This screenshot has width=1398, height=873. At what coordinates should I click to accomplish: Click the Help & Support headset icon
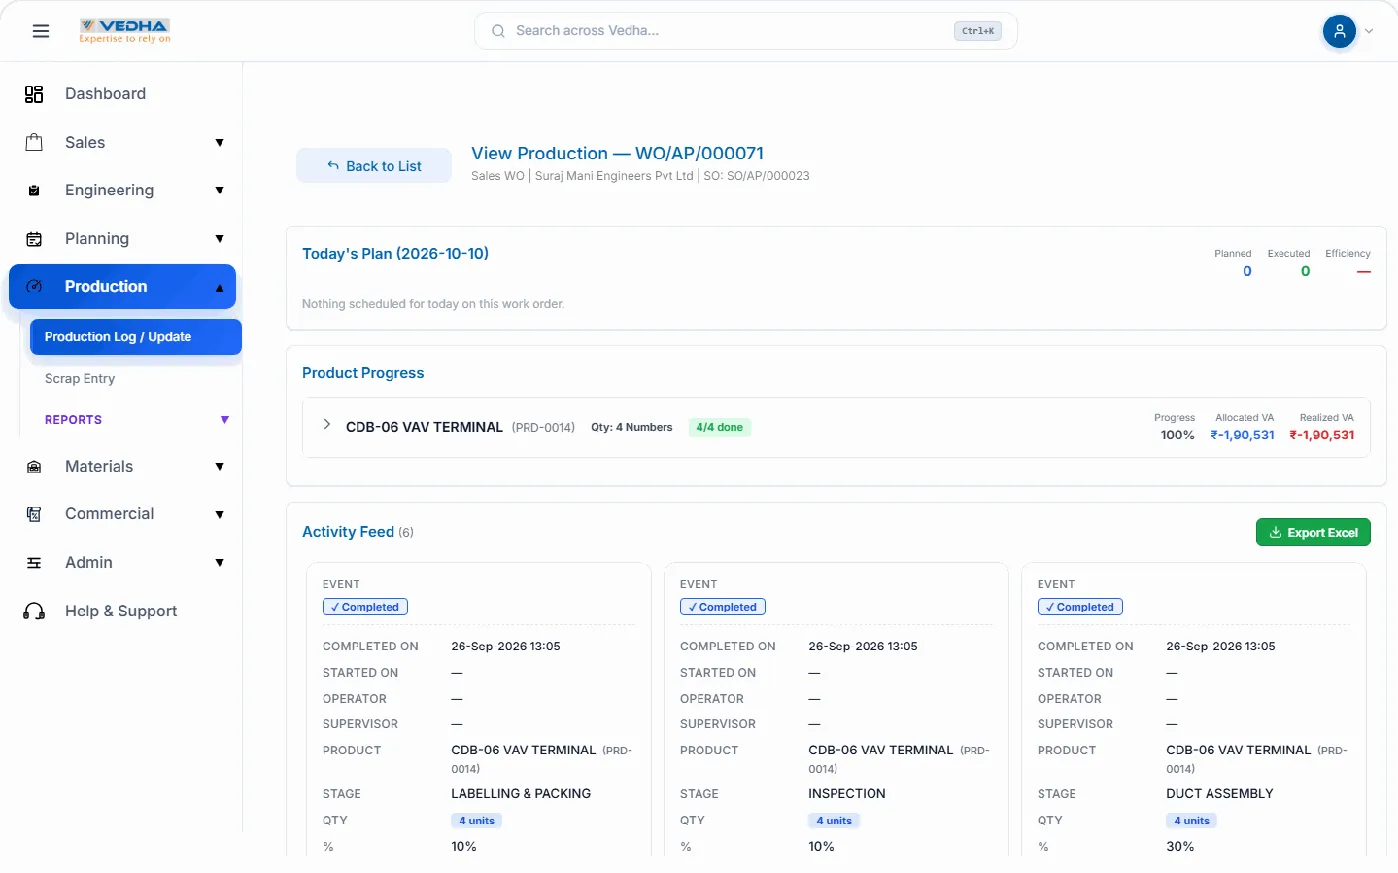(x=34, y=611)
